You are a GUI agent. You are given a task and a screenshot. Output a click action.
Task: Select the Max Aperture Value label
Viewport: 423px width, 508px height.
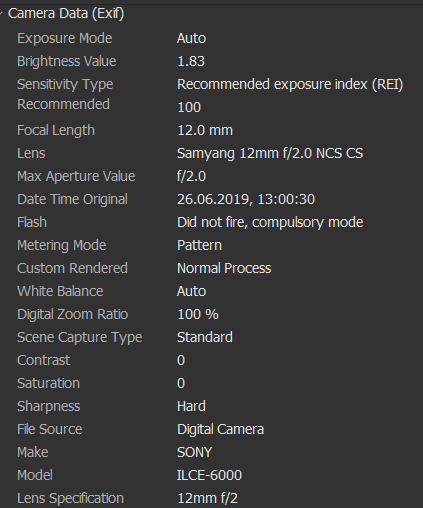tap(76, 176)
